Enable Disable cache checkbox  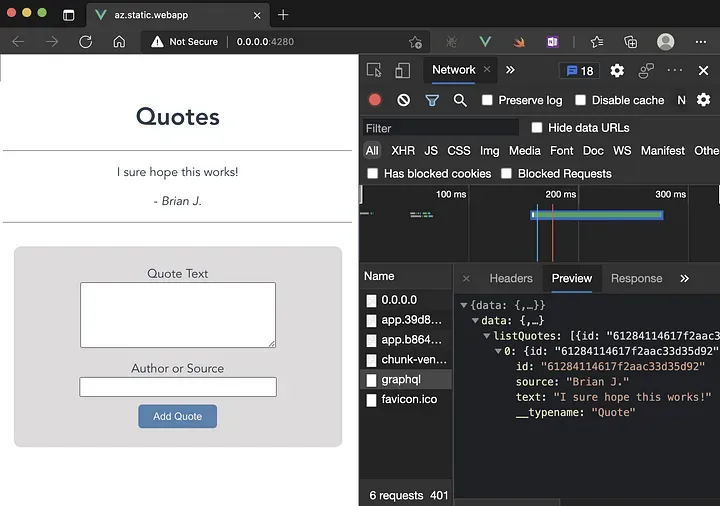point(580,100)
